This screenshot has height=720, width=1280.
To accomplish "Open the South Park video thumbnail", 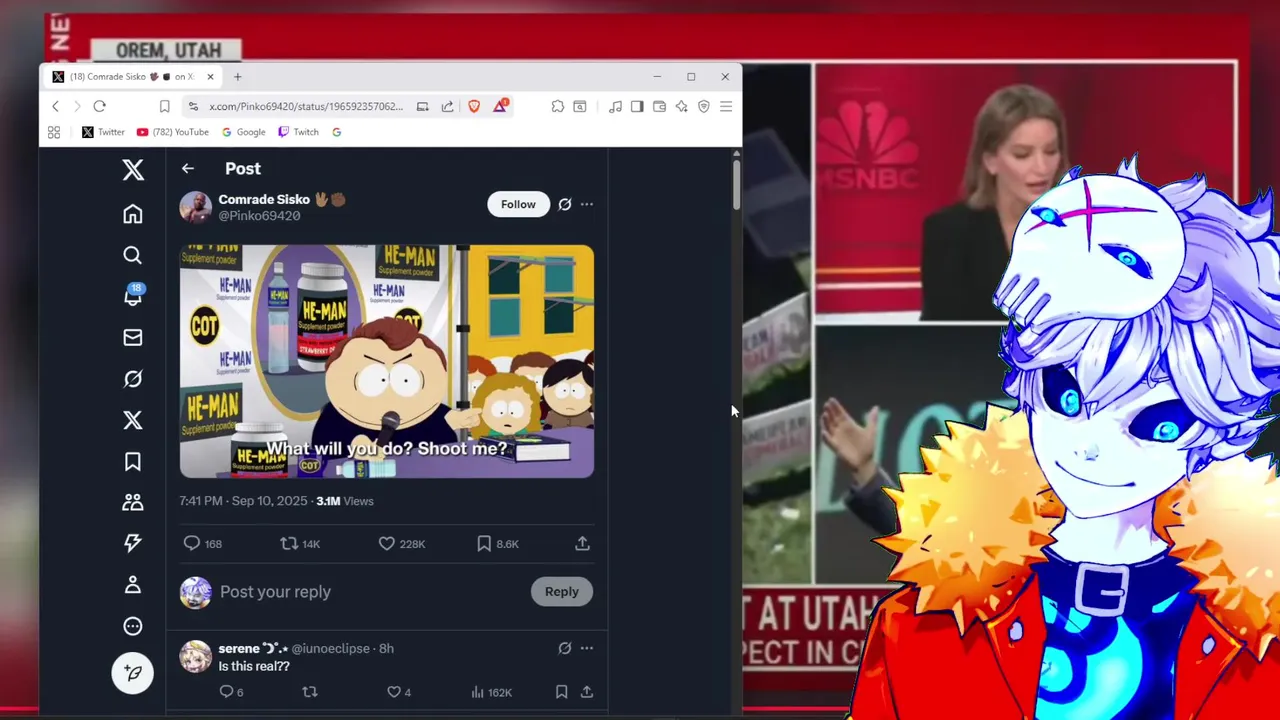I will pyautogui.click(x=387, y=361).
